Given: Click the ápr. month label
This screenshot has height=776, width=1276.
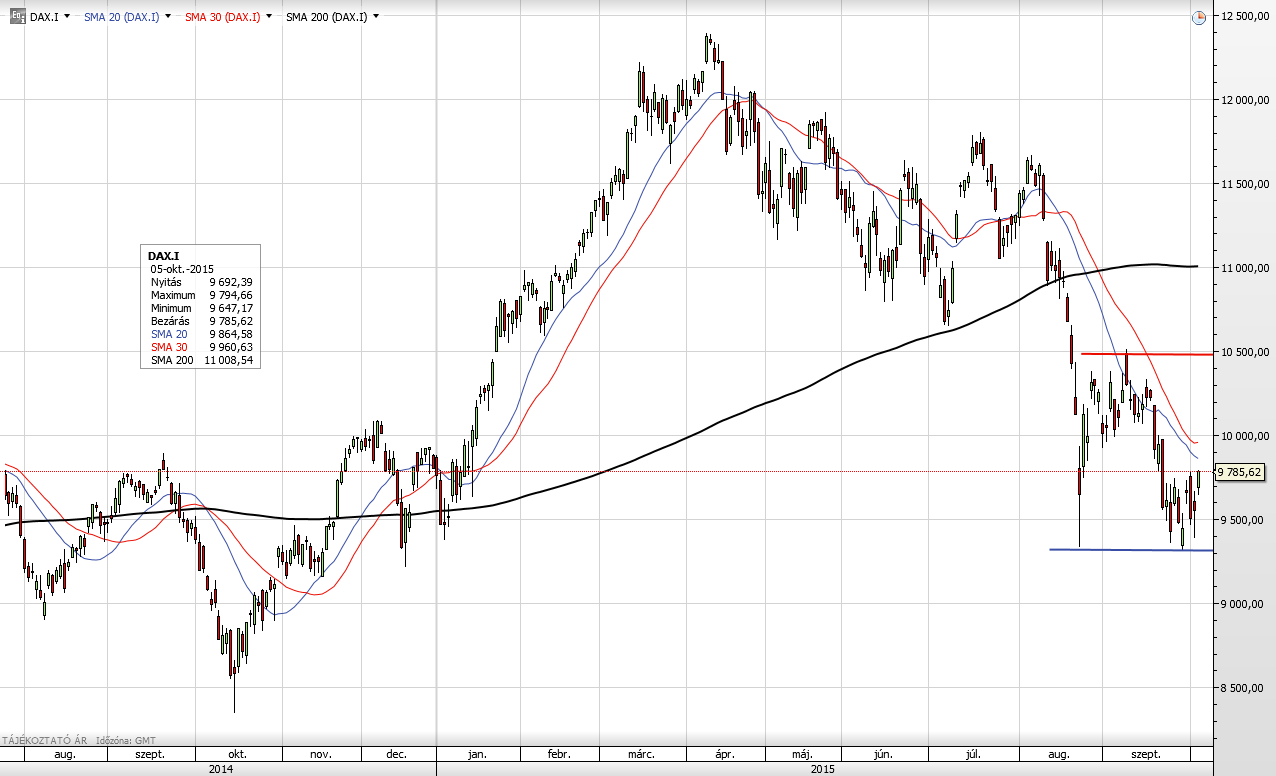Looking at the screenshot, I should tap(724, 754).
